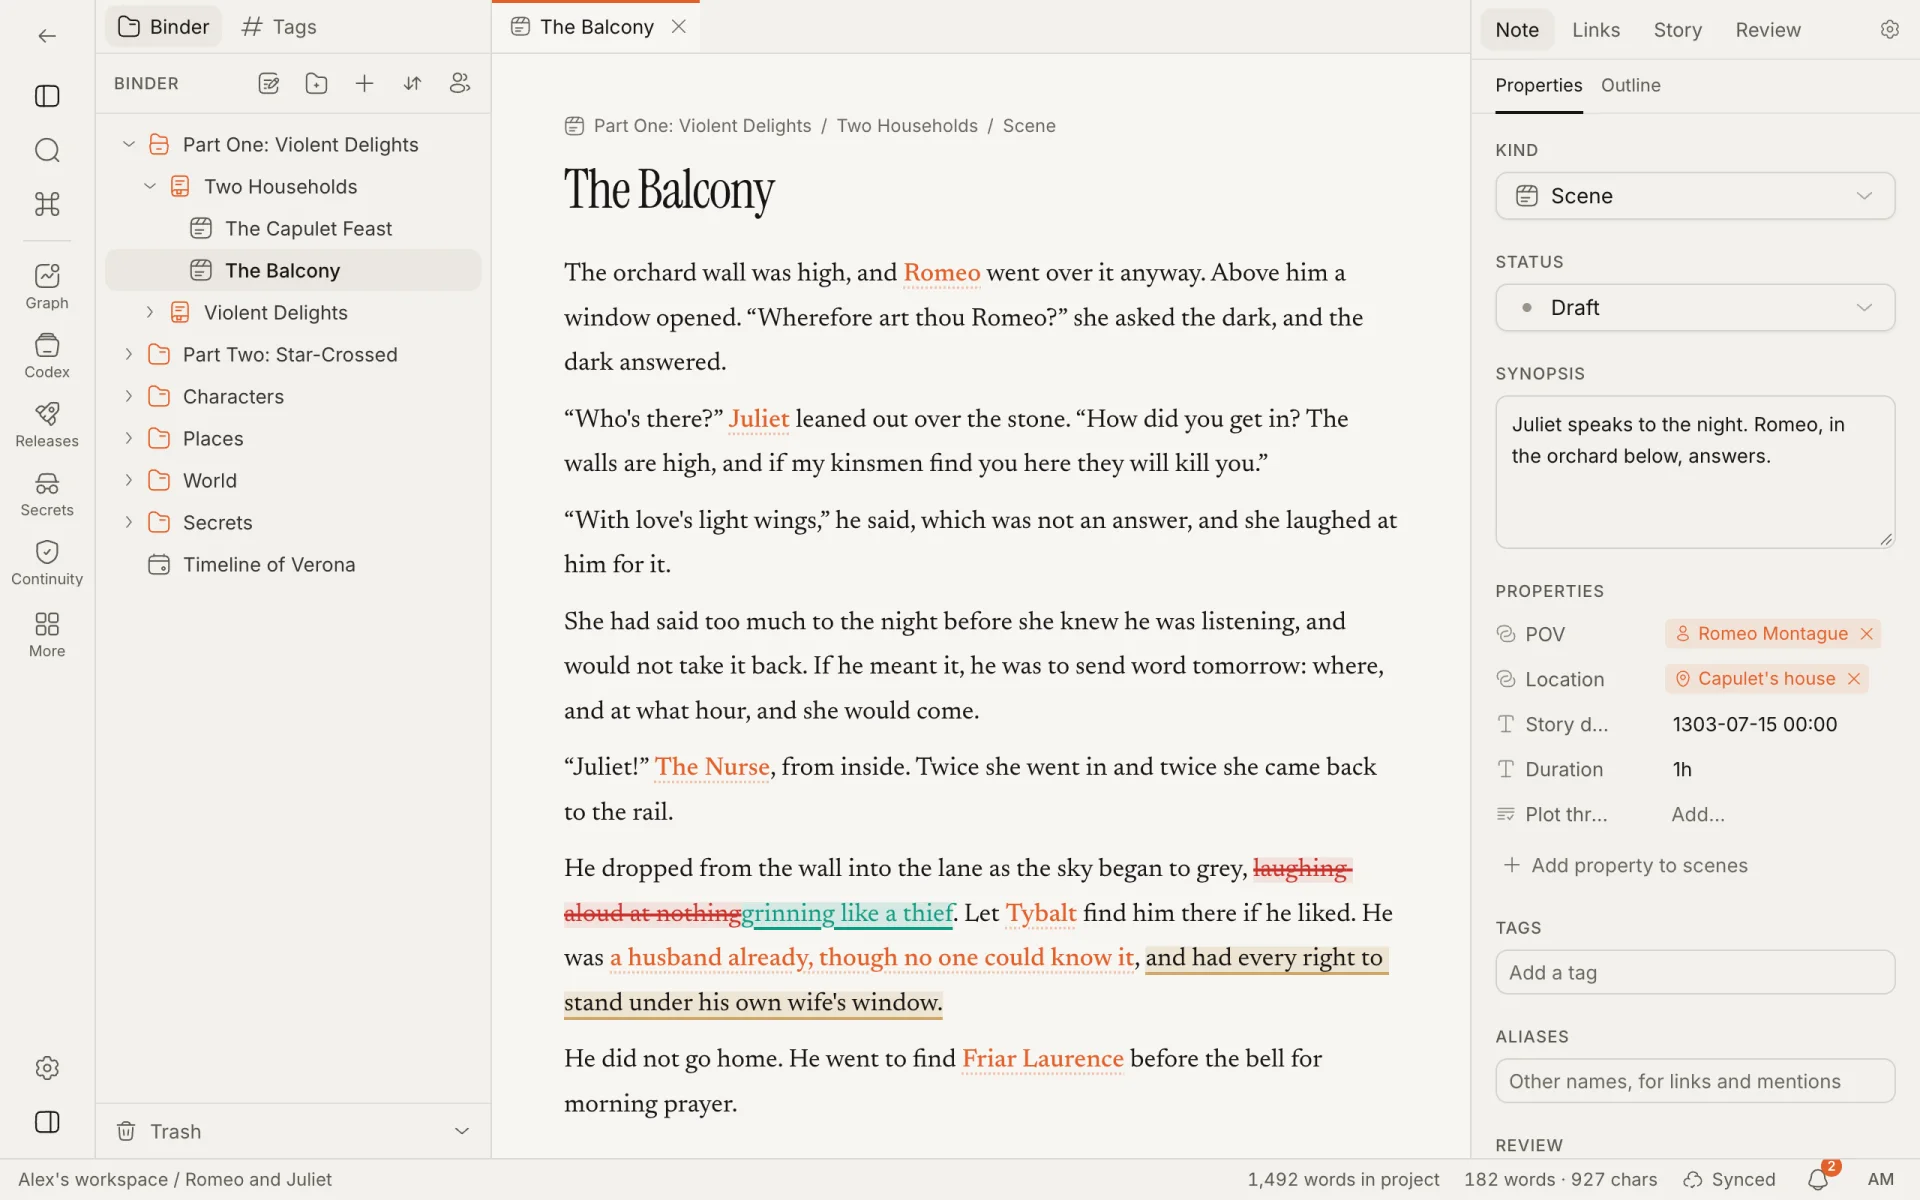Switch to the Review tab
The image size is (1920, 1200).
coord(1767,30)
